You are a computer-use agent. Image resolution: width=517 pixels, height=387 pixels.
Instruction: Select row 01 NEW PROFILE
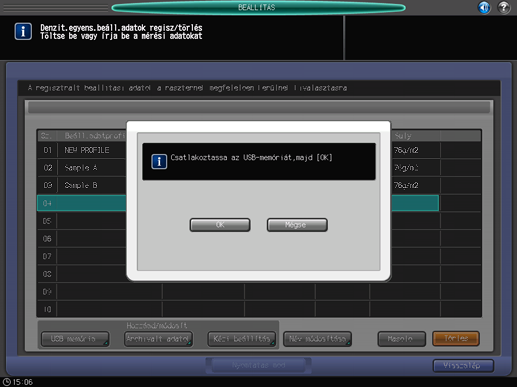coord(82,150)
